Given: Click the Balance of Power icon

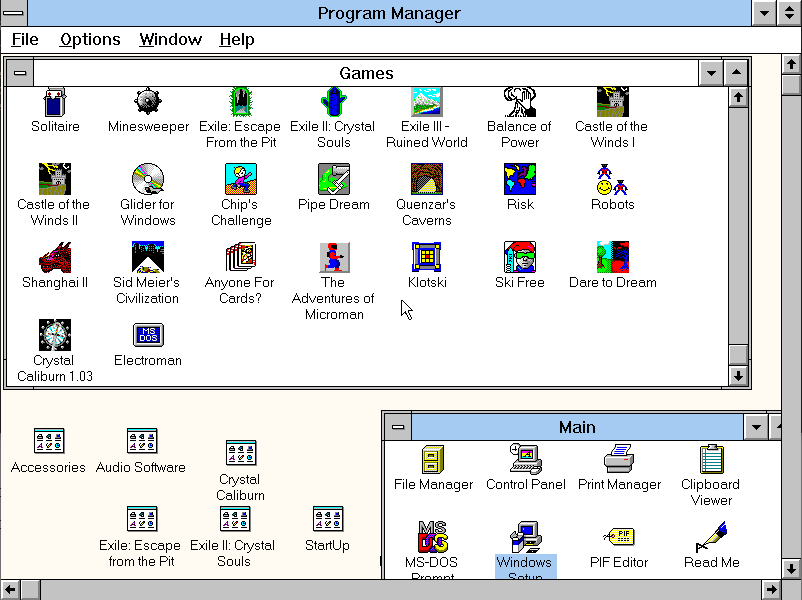Looking at the screenshot, I should coord(520,102).
